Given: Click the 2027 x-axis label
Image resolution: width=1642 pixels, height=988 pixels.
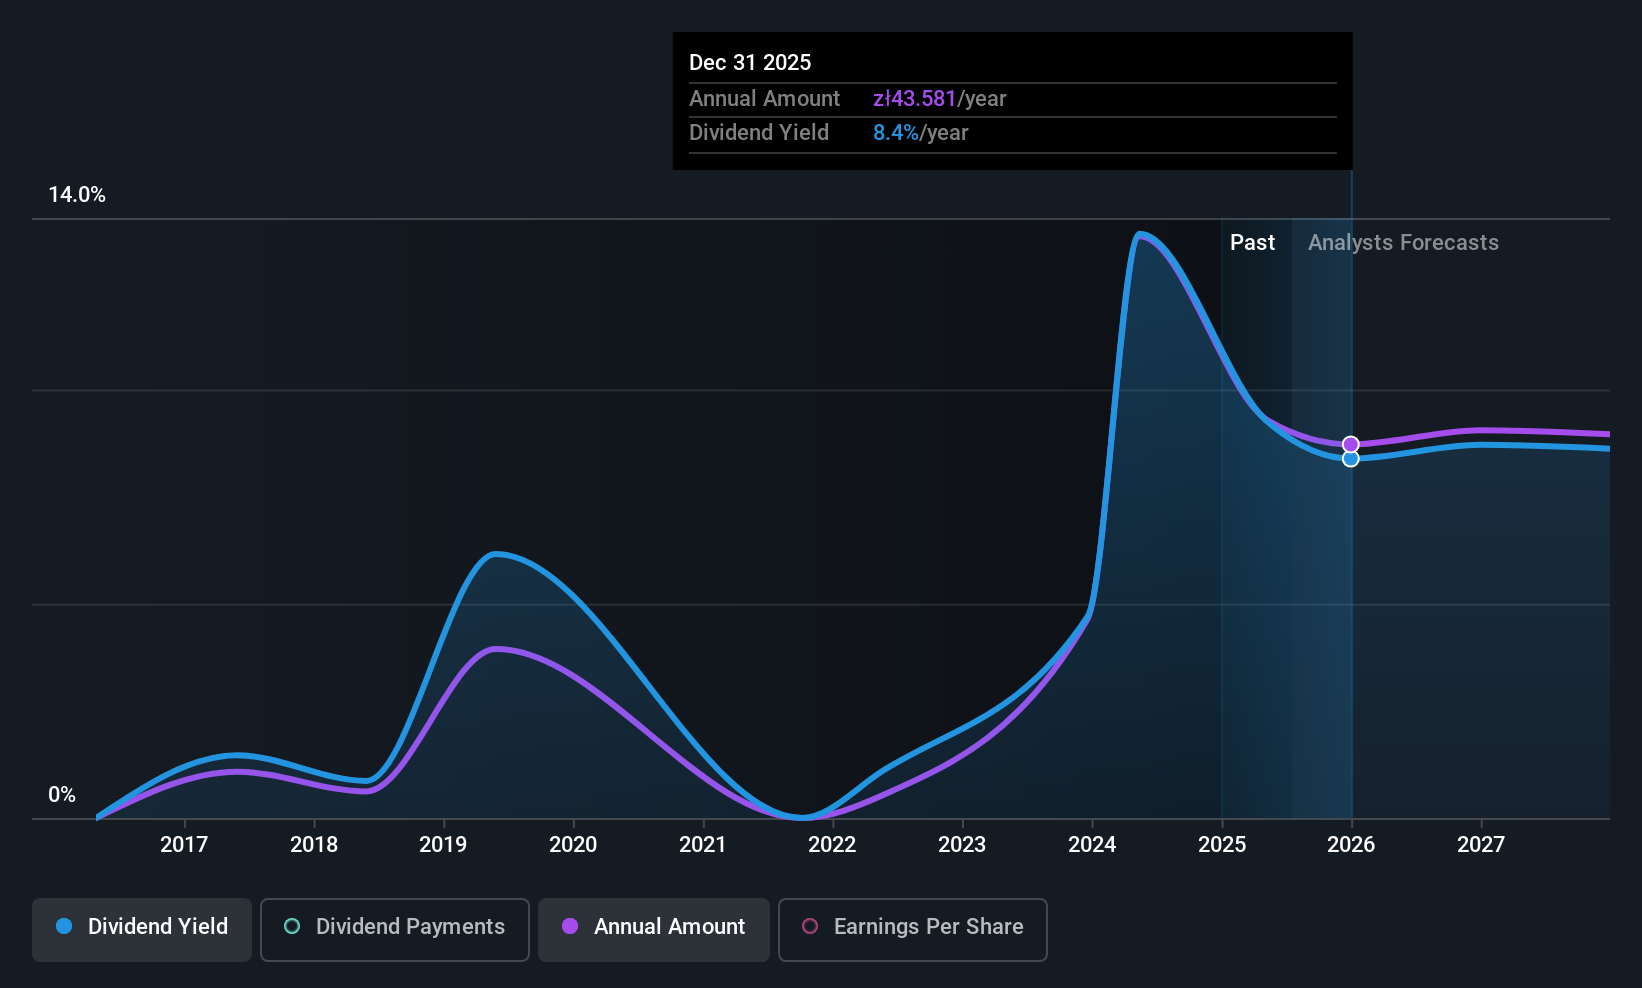Looking at the screenshot, I should pos(1481,845).
